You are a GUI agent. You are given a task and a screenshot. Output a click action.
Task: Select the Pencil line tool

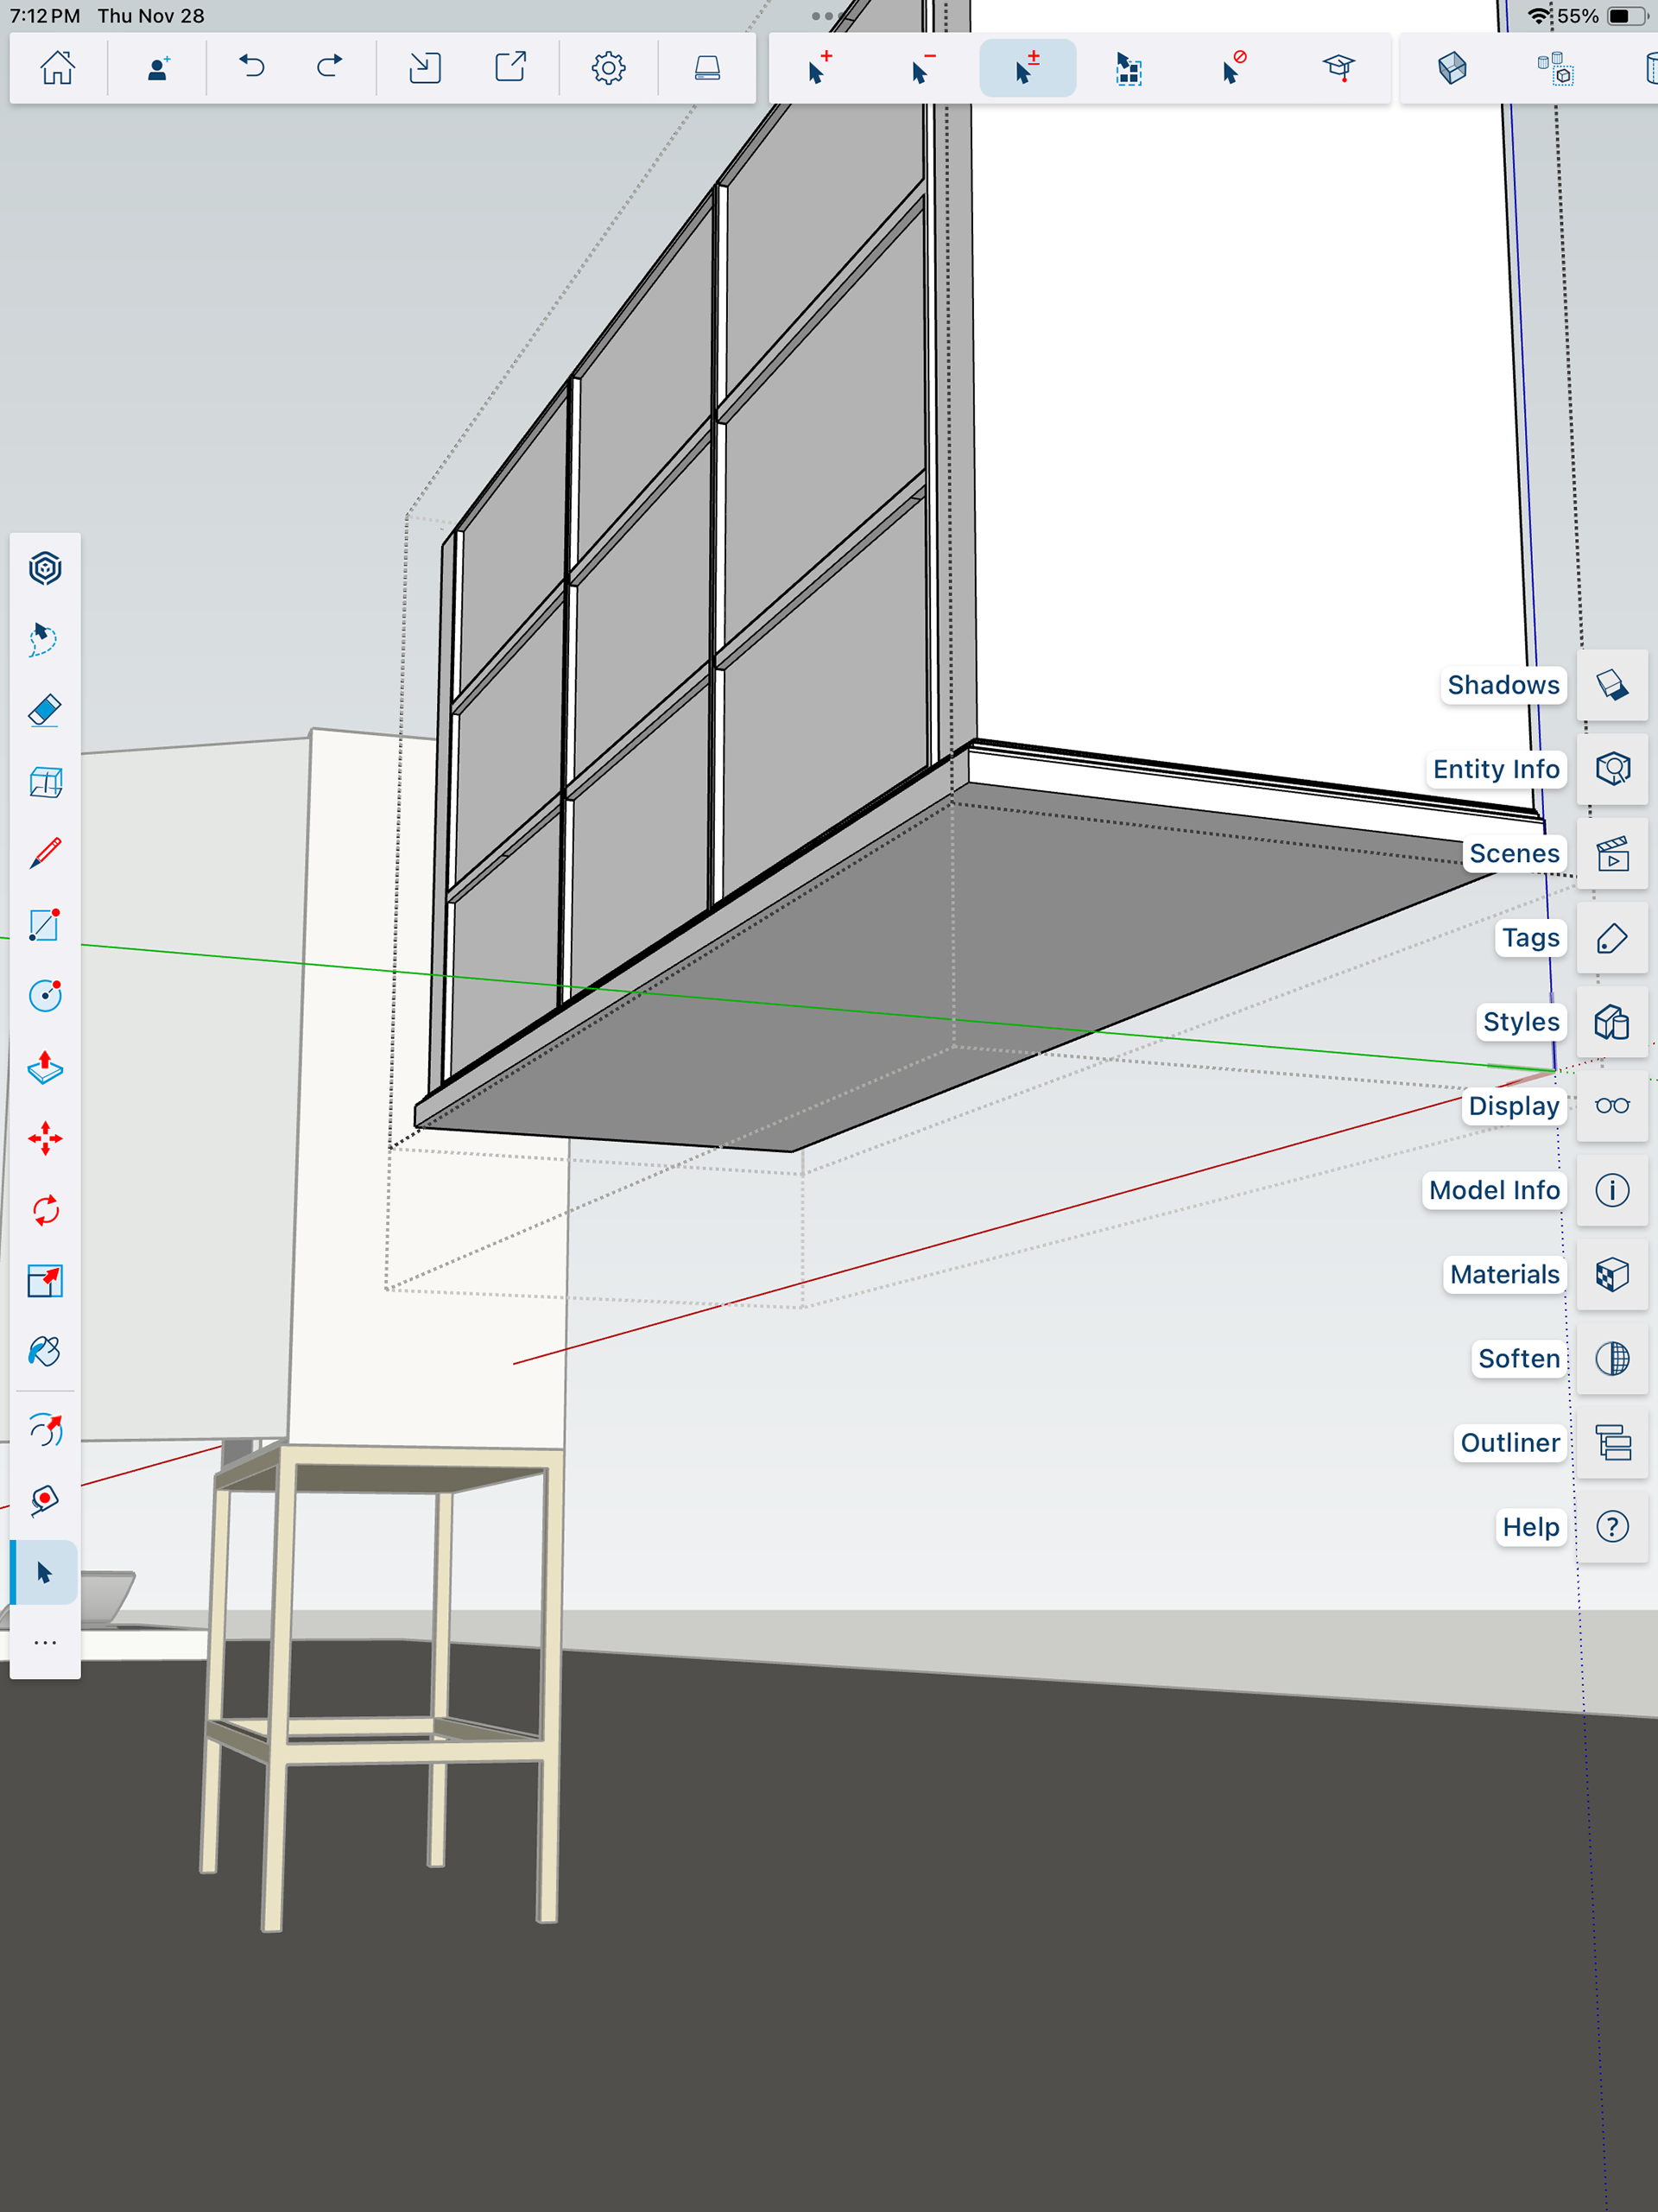(45, 853)
